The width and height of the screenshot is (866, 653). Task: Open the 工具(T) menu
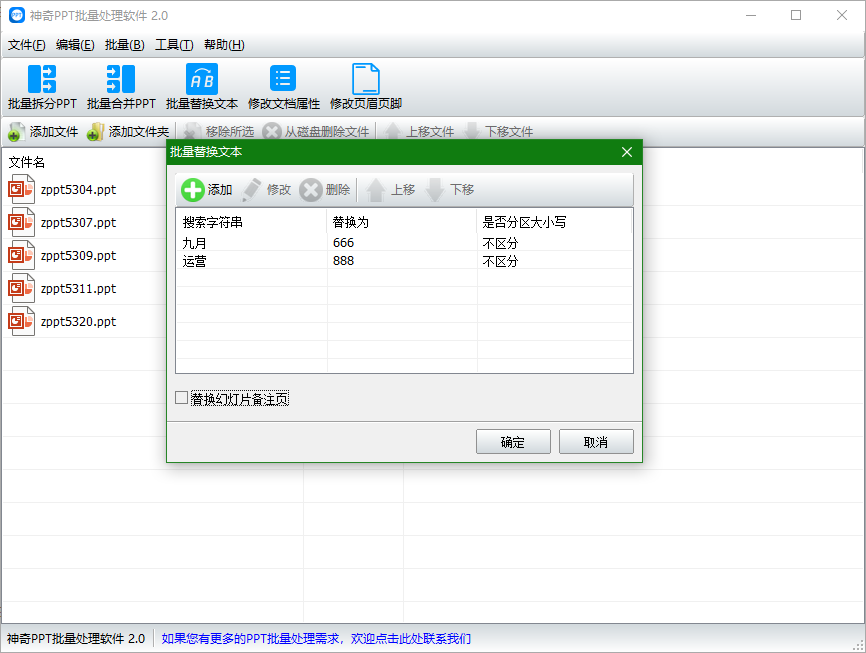[x=174, y=45]
